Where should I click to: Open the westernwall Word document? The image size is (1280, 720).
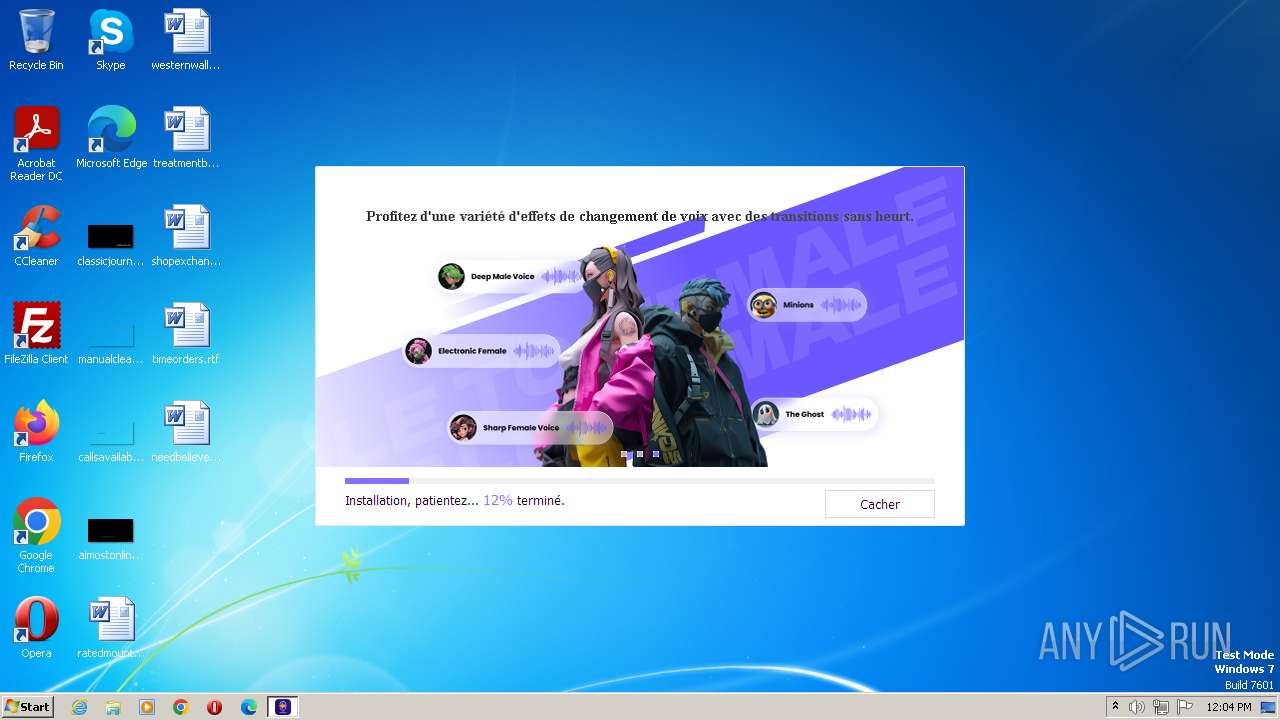[x=186, y=40]
